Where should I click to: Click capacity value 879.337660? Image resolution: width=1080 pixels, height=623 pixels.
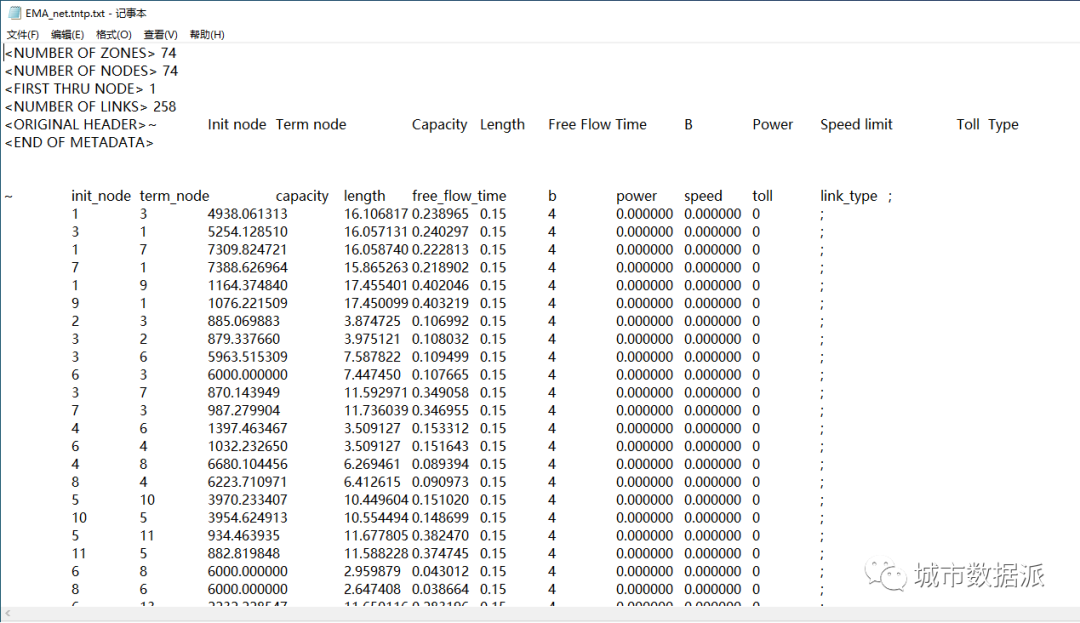click(244, 339)
